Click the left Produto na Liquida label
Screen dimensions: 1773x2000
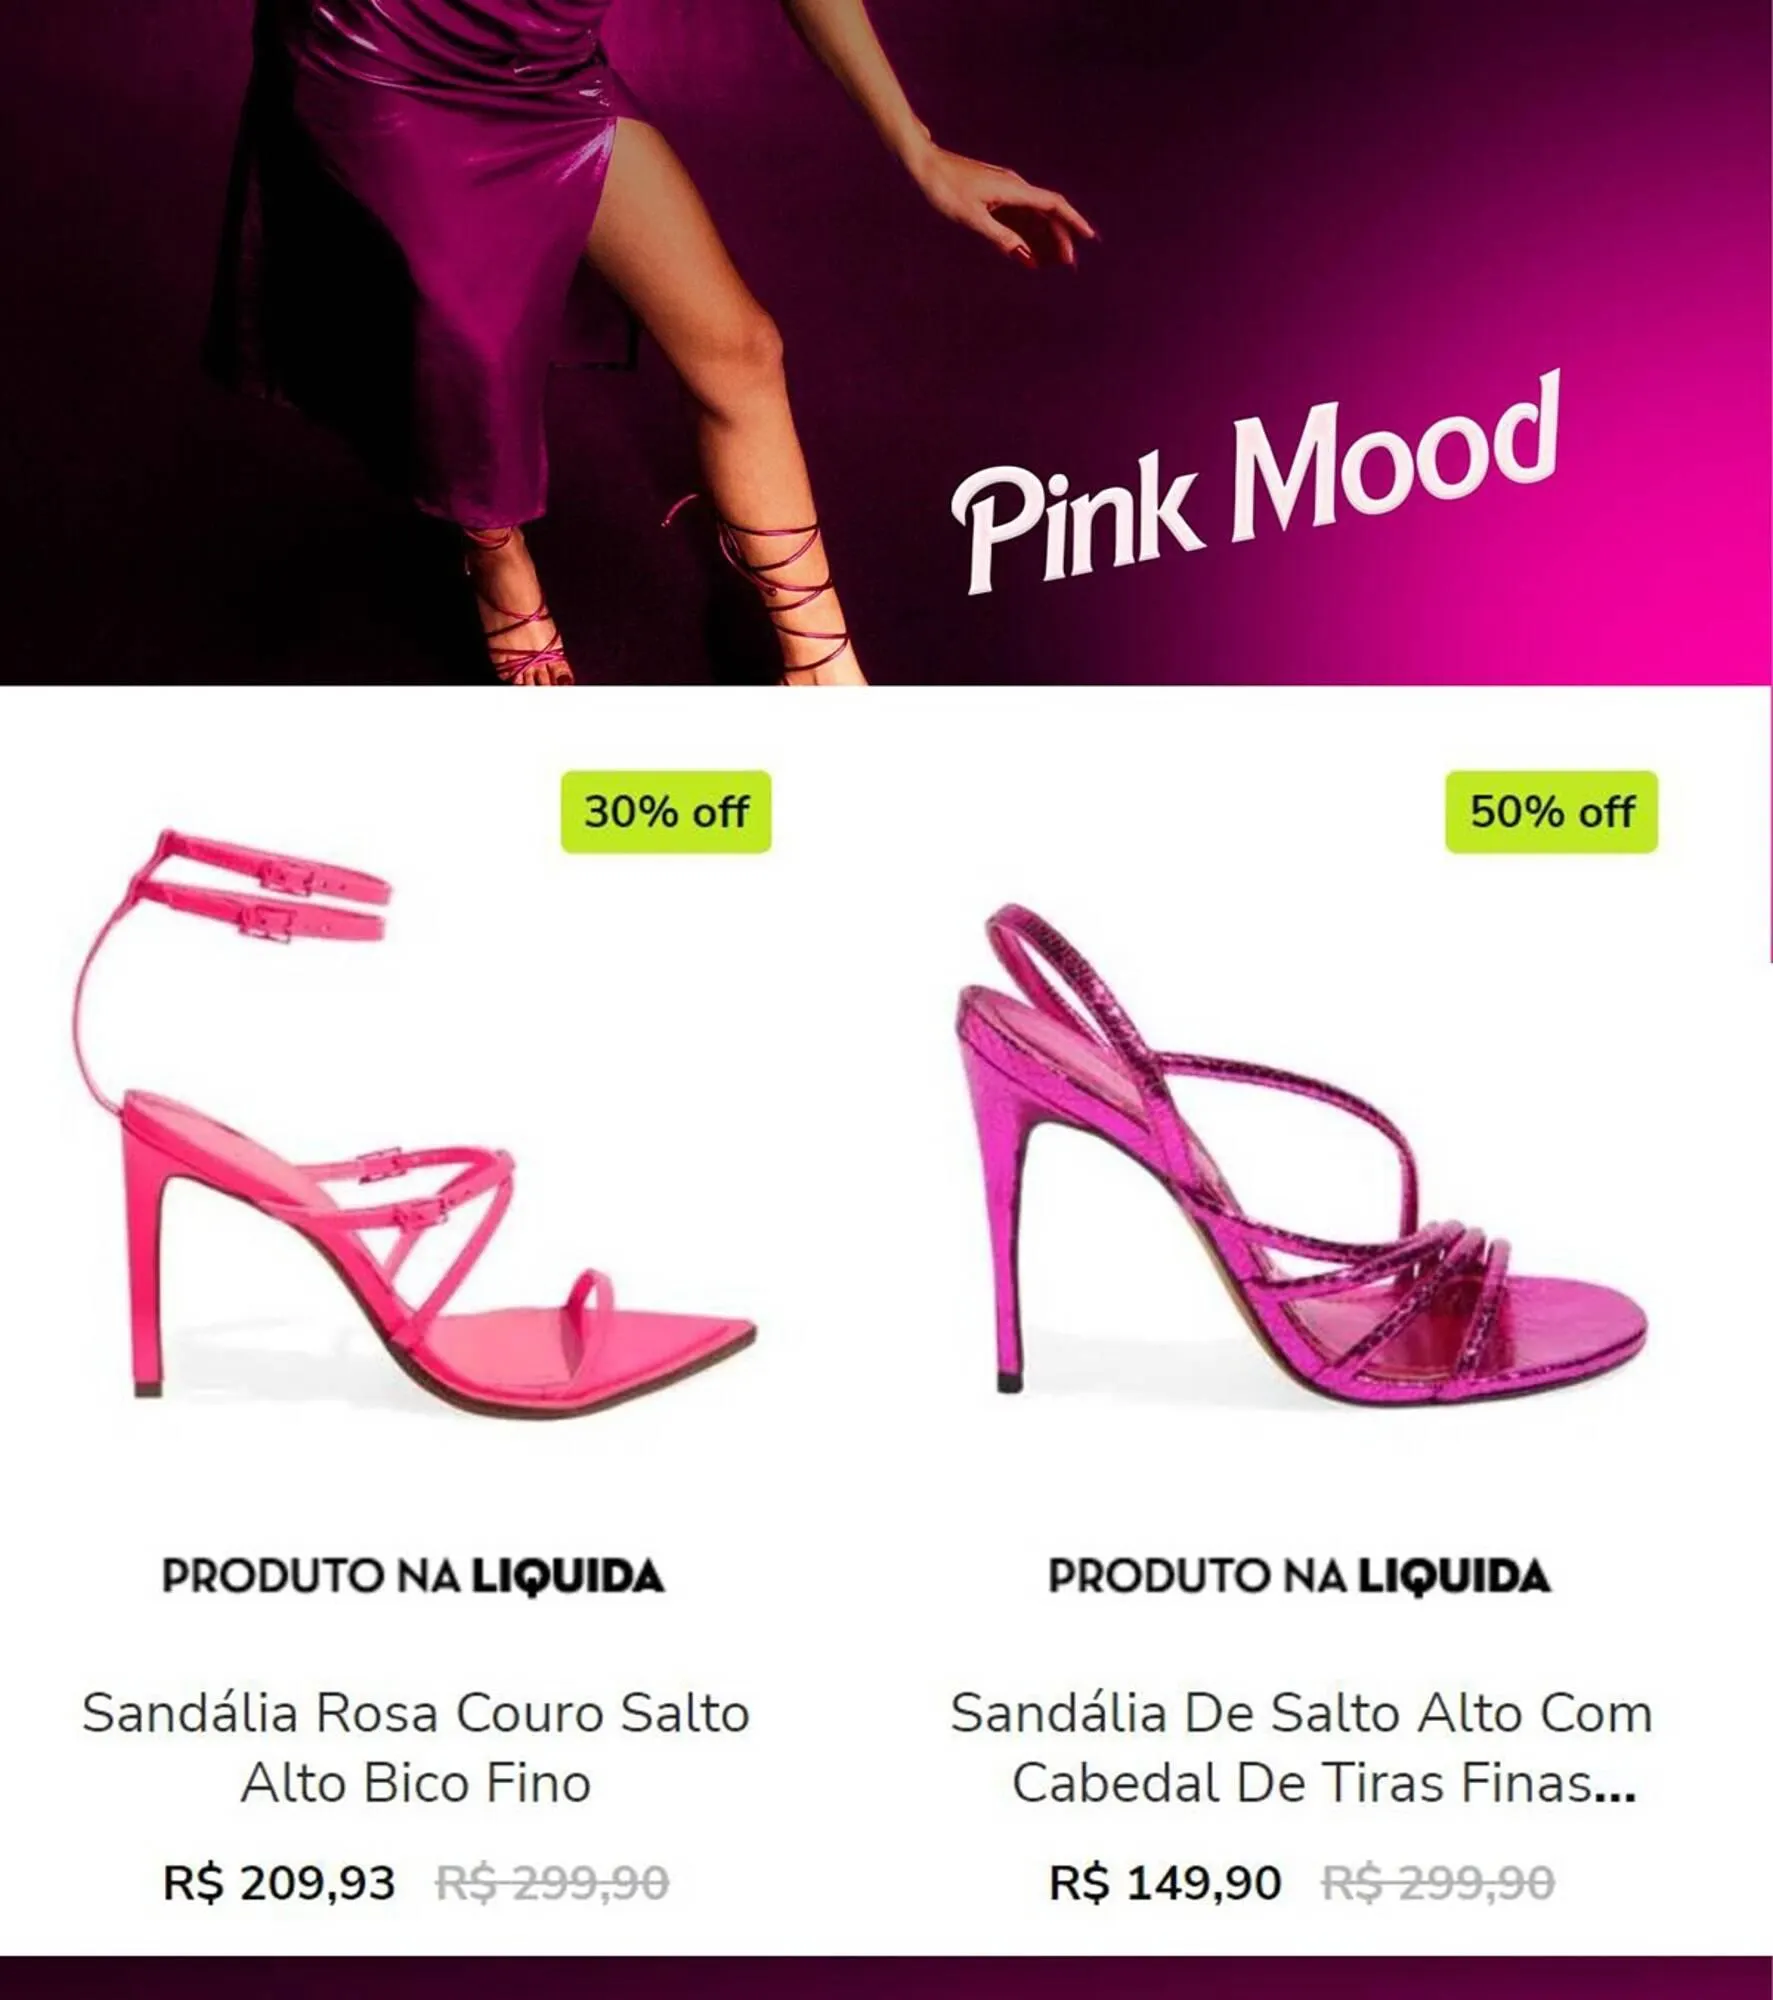coord(413,1577)
